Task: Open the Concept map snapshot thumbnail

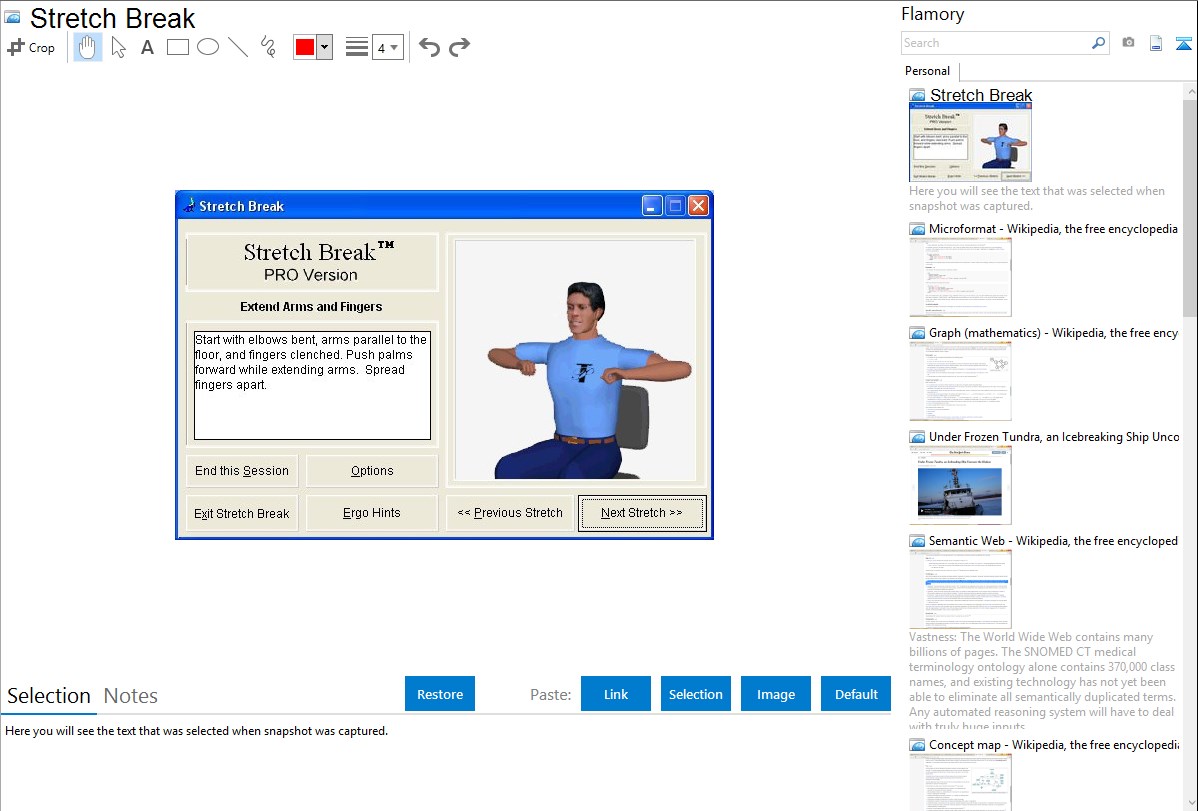Action: (x=960, y=782)
